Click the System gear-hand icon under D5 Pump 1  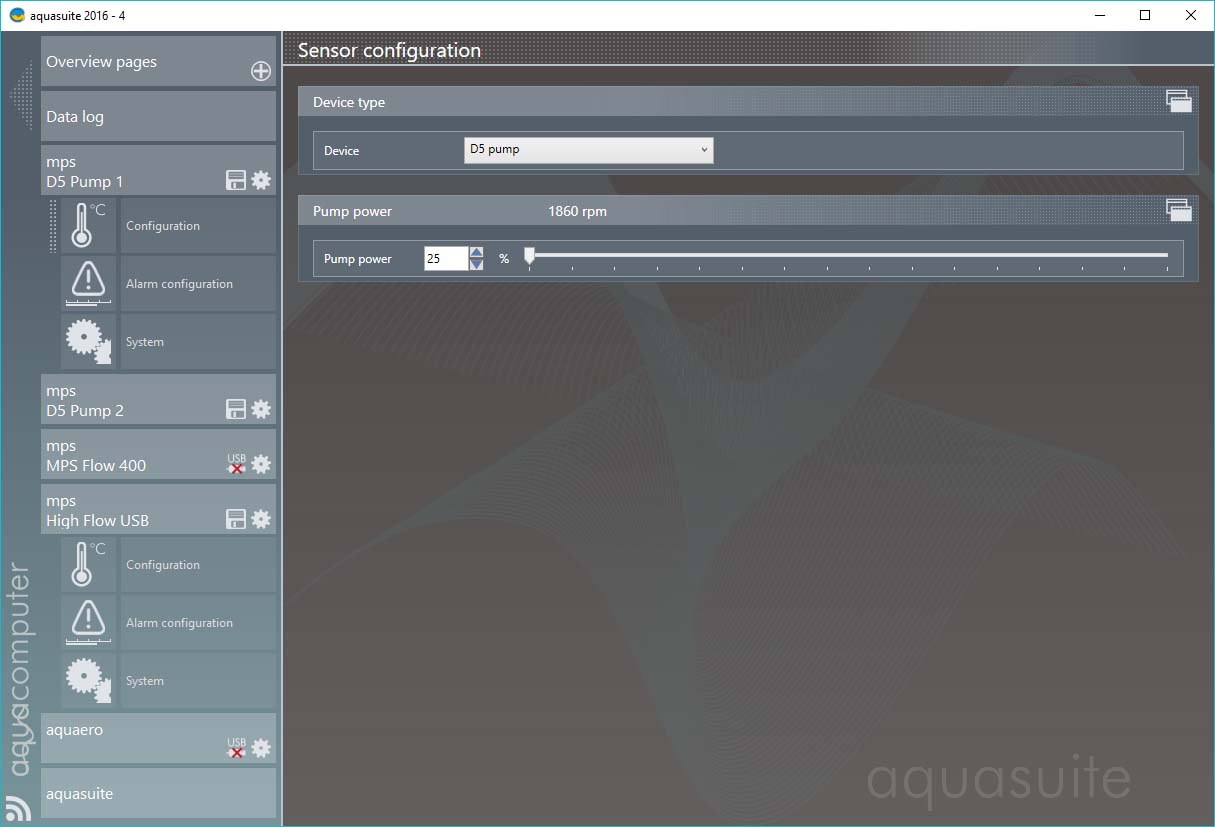coord(88,342)
